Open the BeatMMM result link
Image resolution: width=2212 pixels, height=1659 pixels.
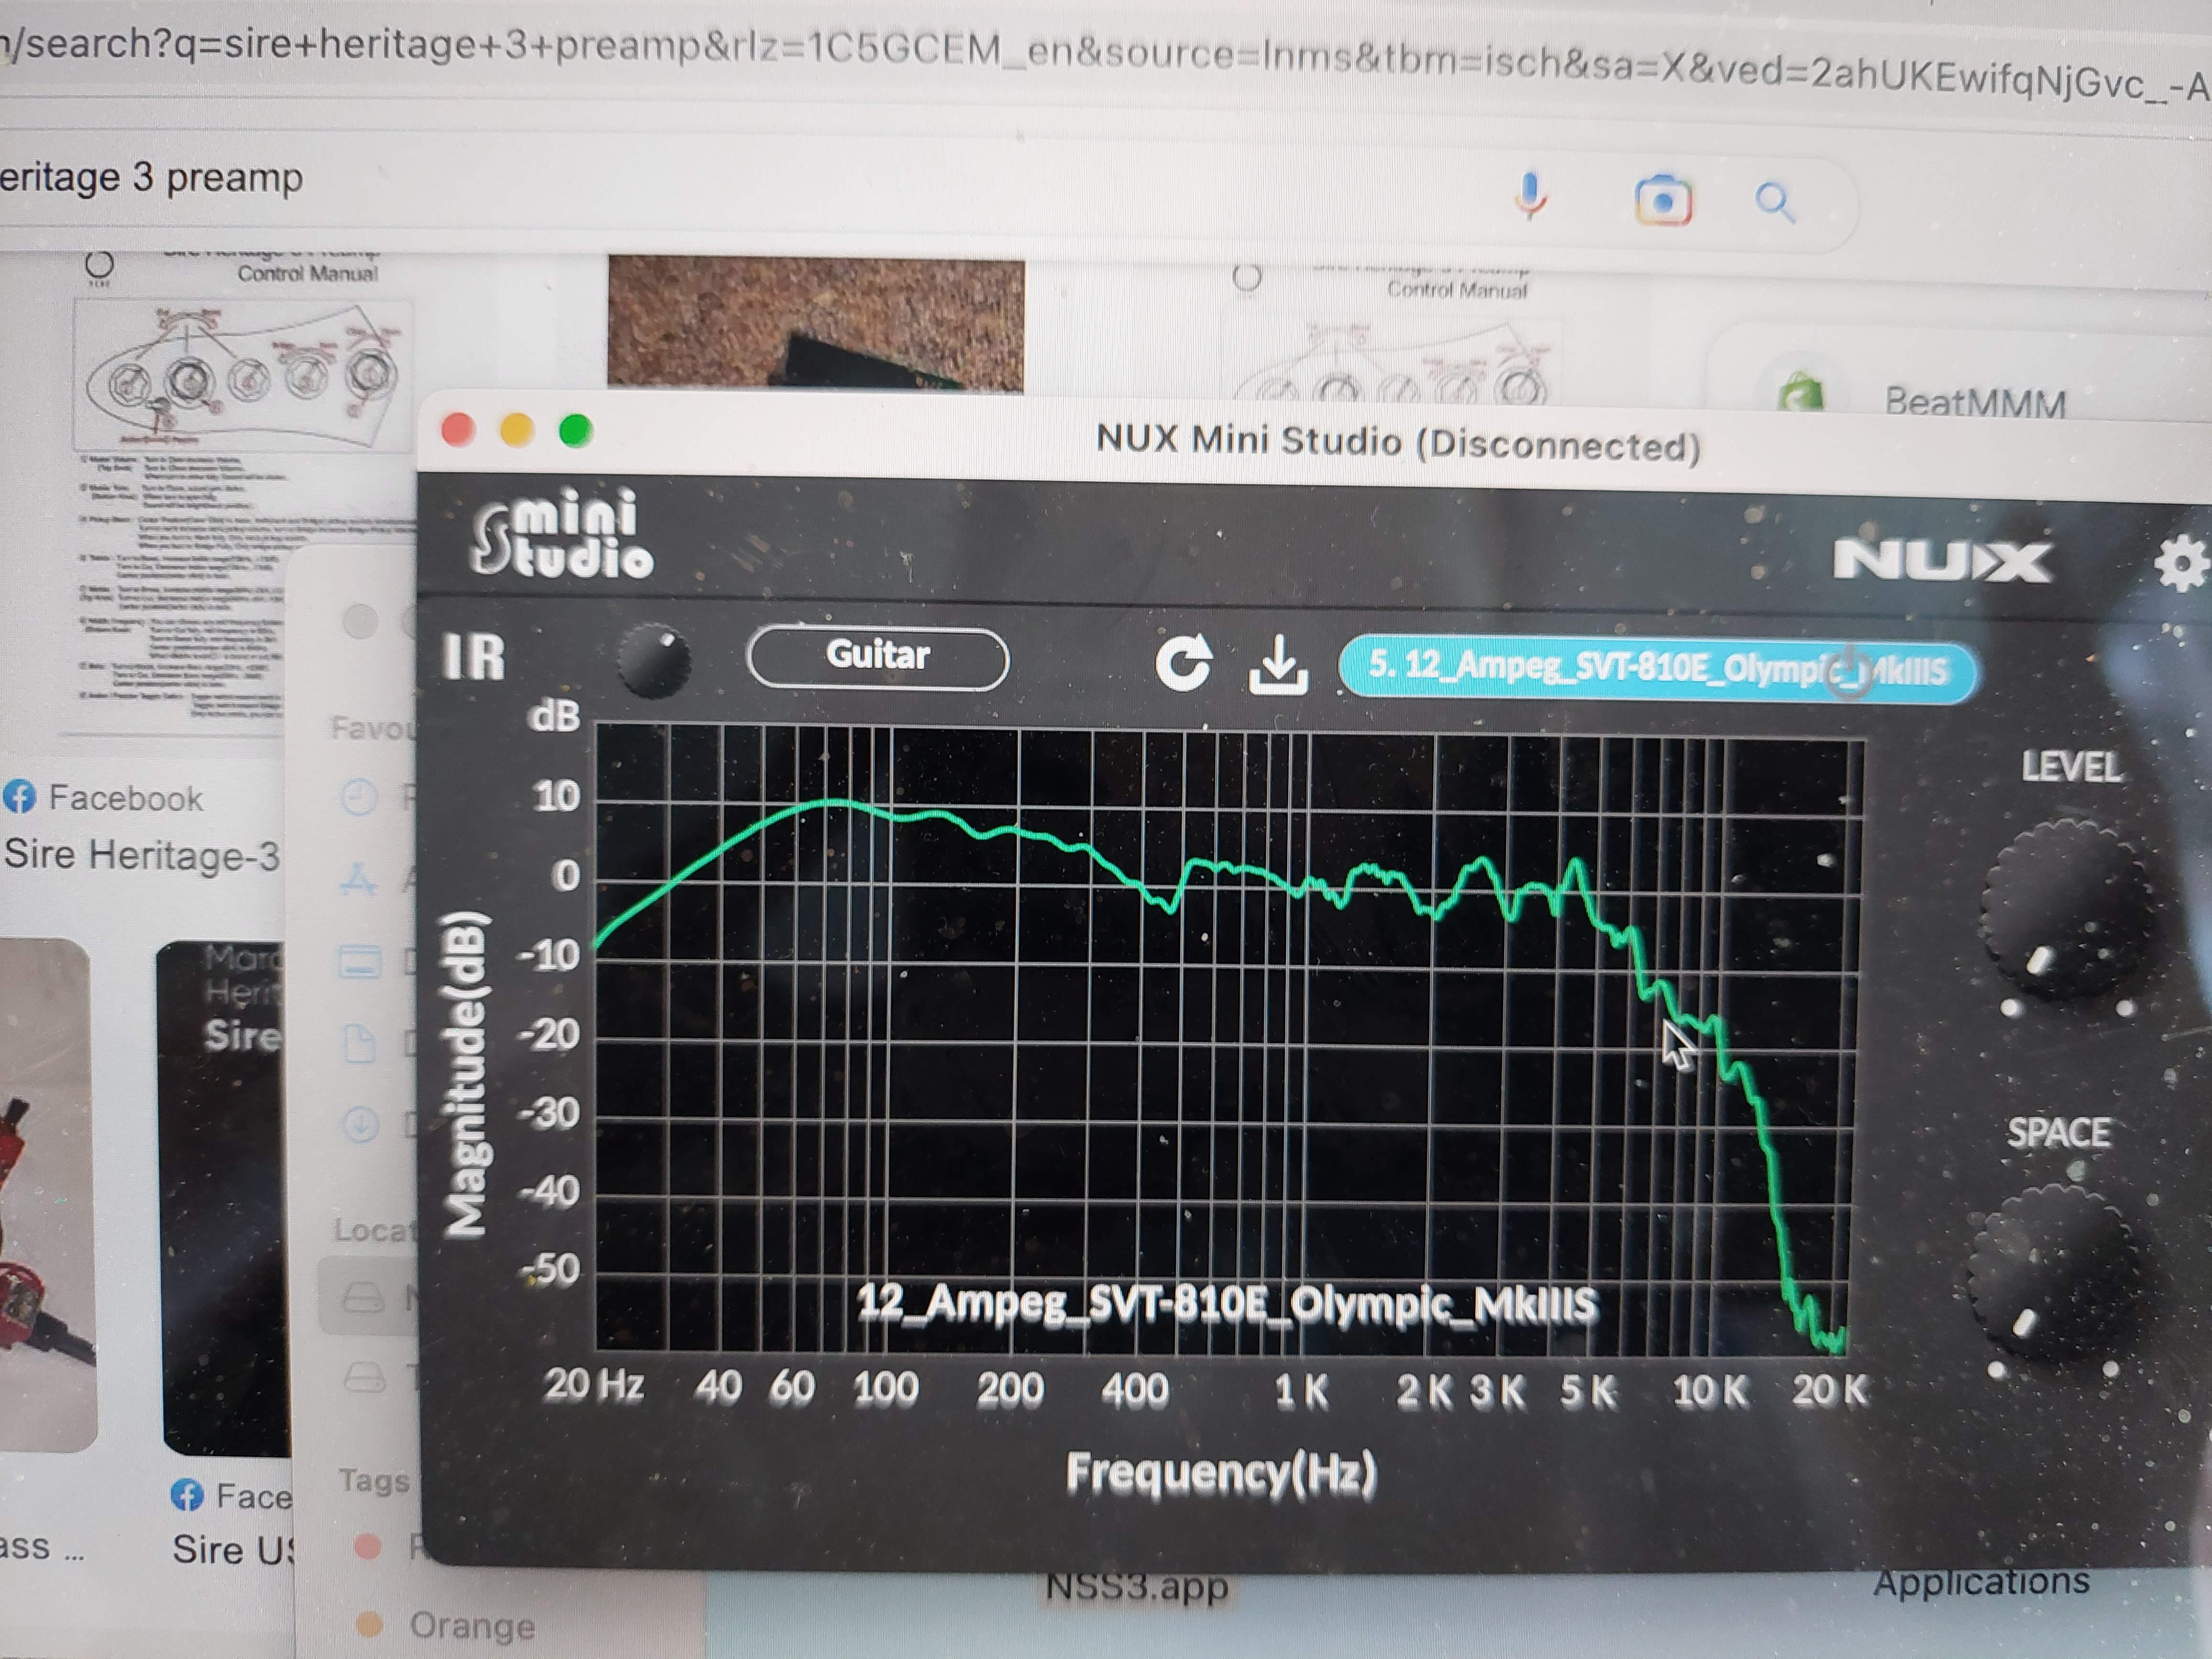point(1975,402)
